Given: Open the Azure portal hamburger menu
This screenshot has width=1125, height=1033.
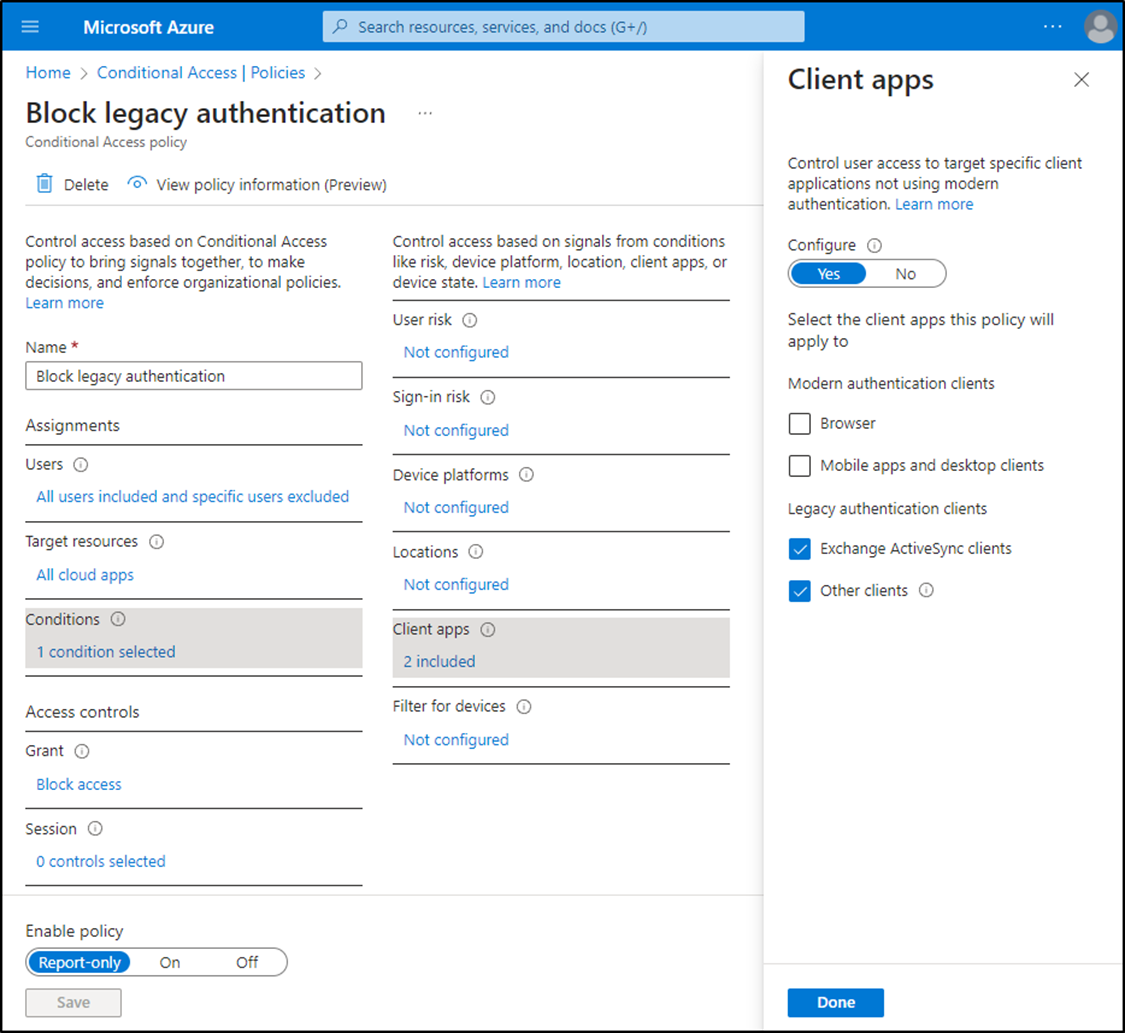Looking at the screenshot, I should [29, 26].
